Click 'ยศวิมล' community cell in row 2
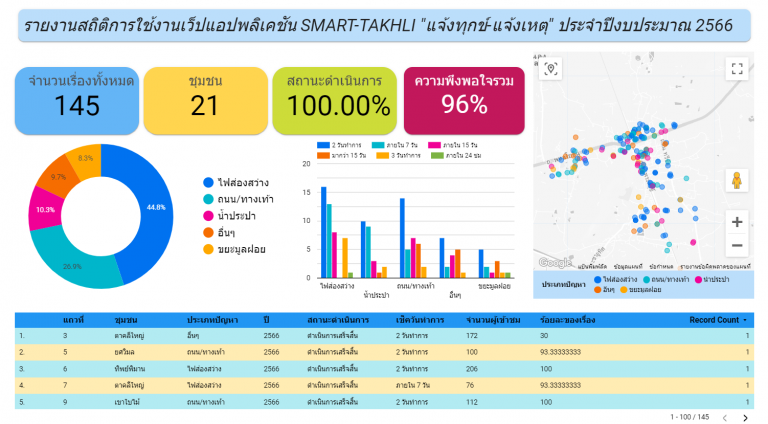The image size is (768, 424). coord(124,352)
